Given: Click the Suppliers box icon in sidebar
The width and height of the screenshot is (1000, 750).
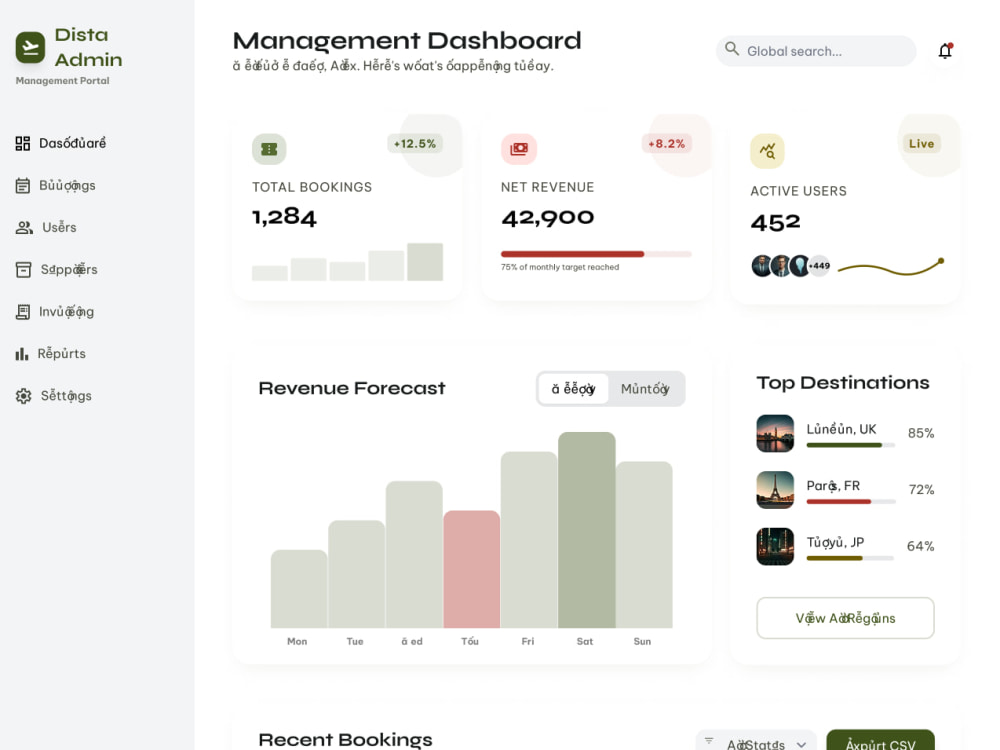Looking at the screenshot, I should click(23, 270).
